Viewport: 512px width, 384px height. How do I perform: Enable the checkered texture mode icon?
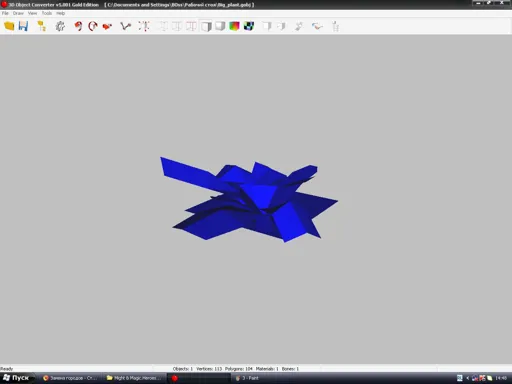[x=249, y=26]
